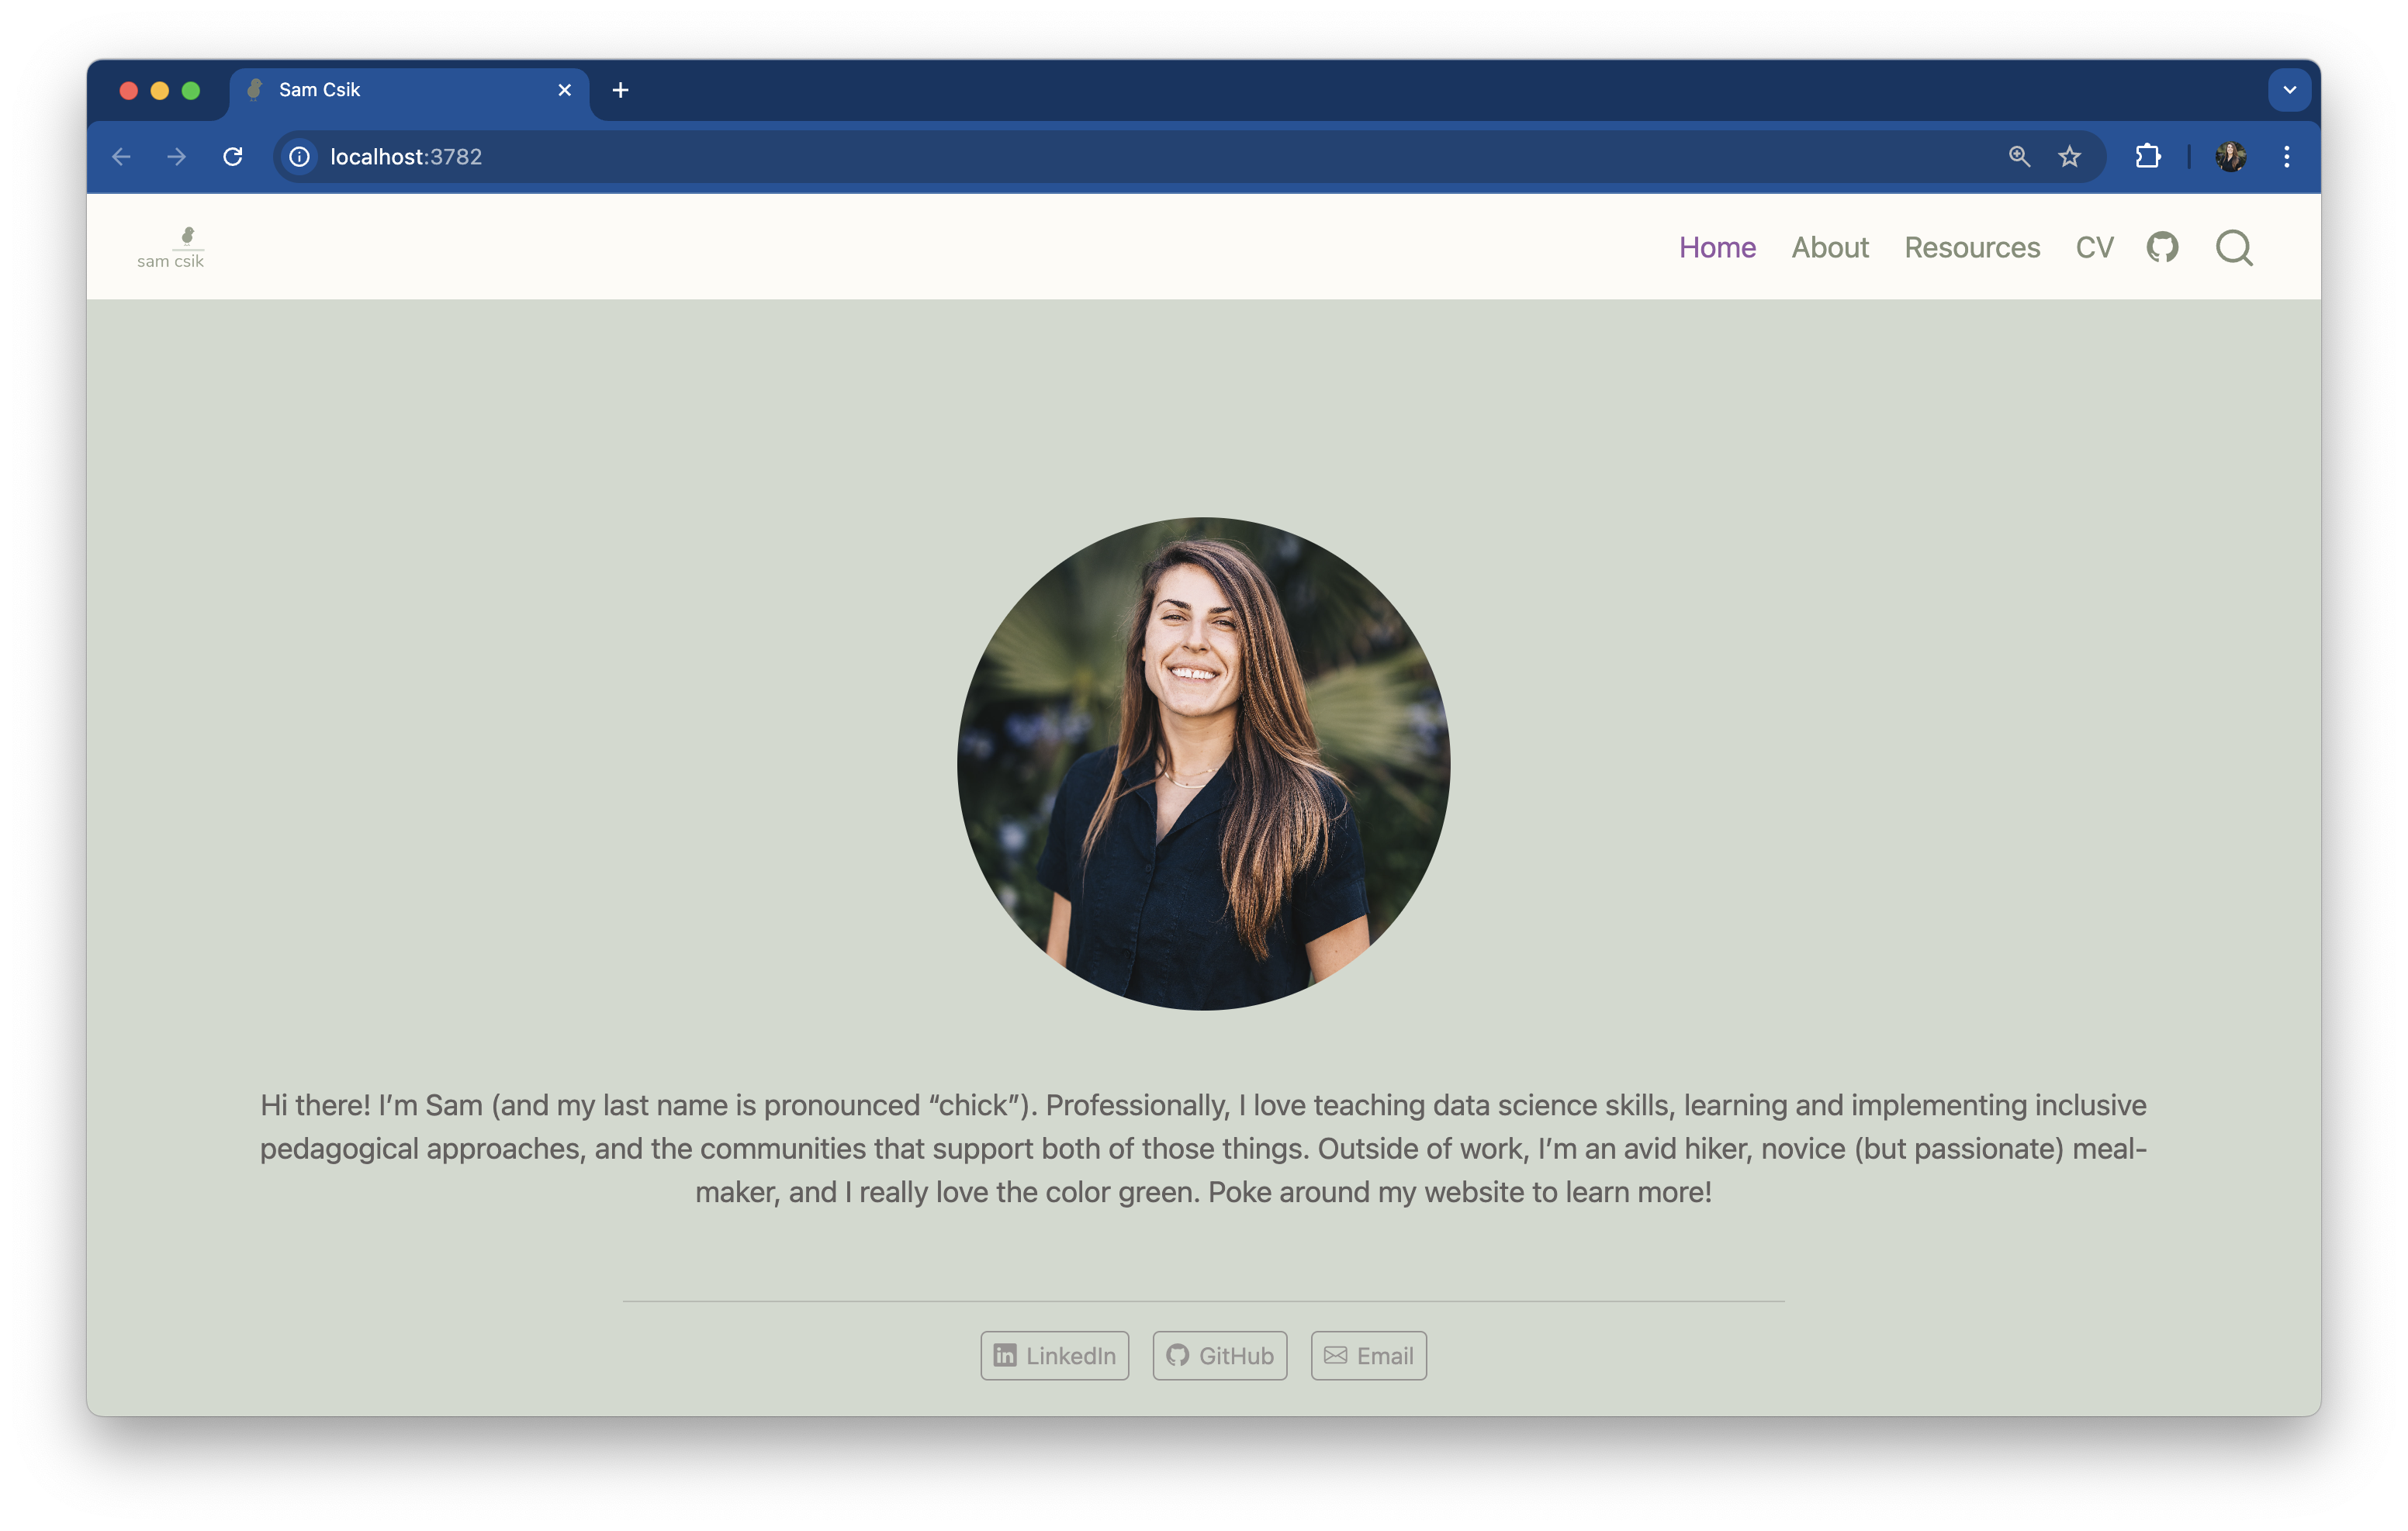
Task: Open the site search magnifier icon
Action: tap(2233, 248)
